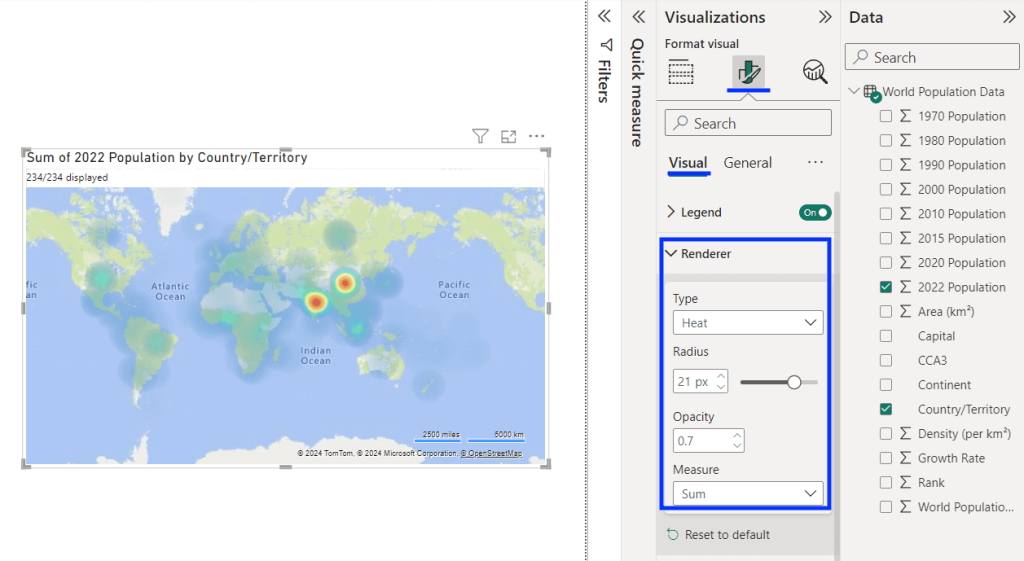Decrease Radius with the down arrow
The height and width of the screenshot is (561, 1024).
coord(721,387)
